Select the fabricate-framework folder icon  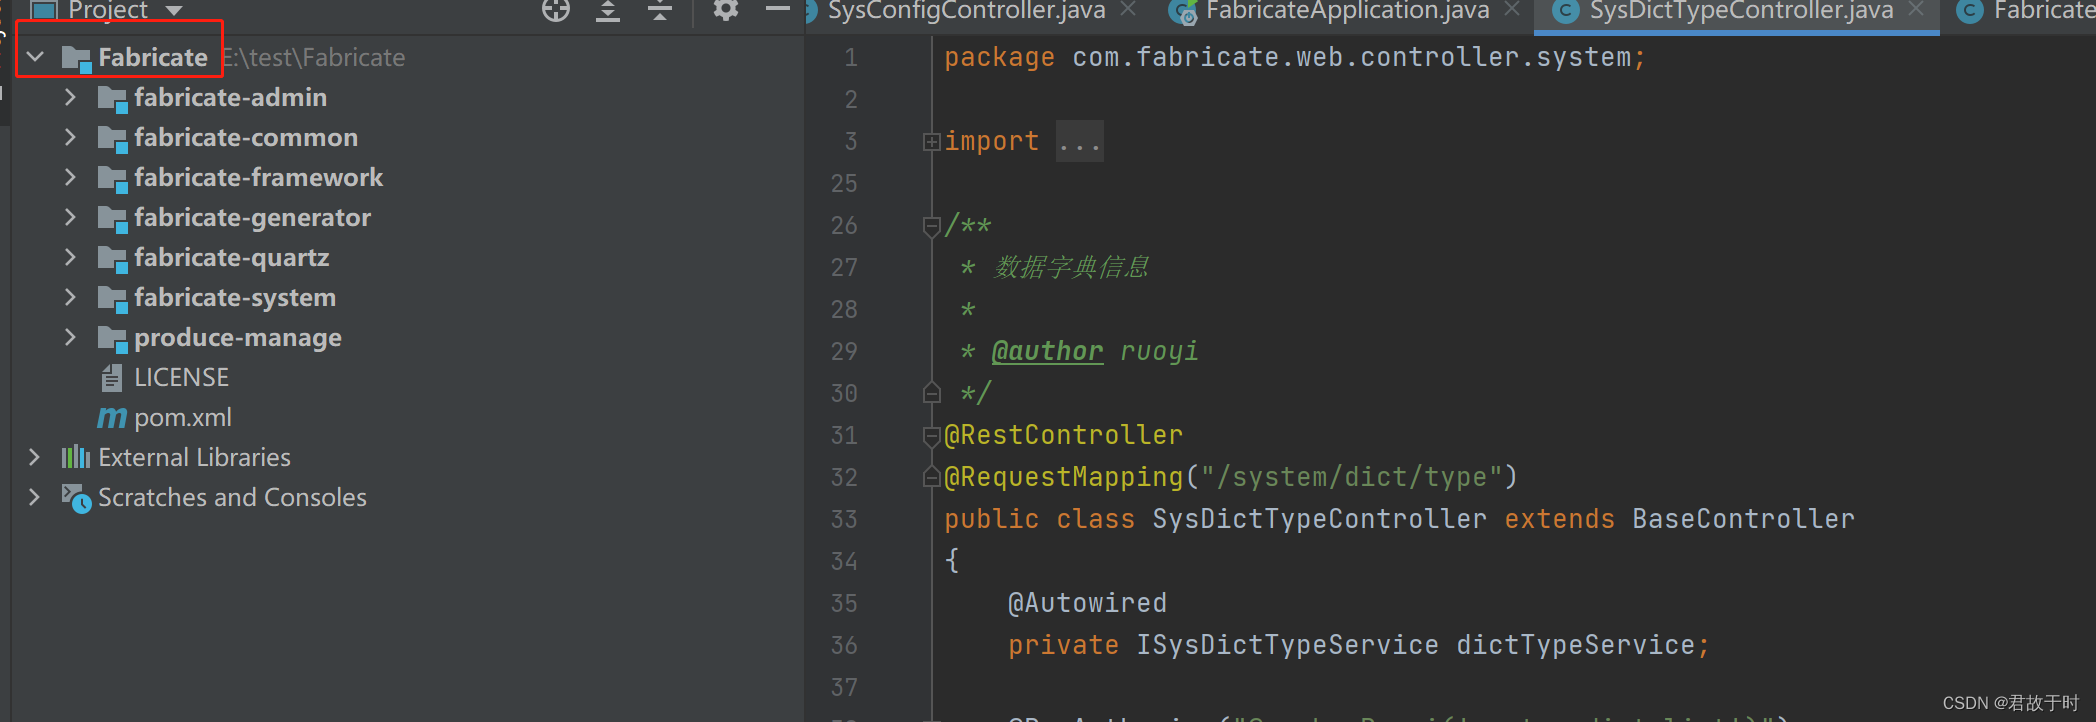(x=112, y=178)
